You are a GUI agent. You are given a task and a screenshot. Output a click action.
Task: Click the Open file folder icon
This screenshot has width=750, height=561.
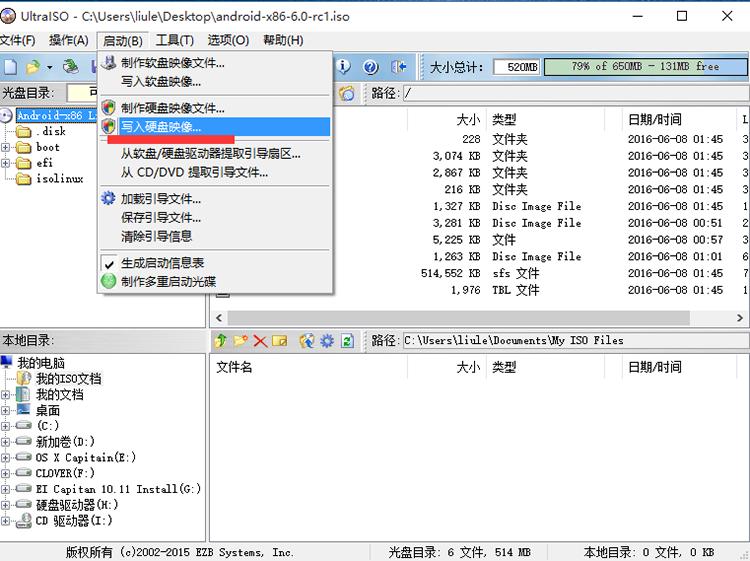point(33,67)
